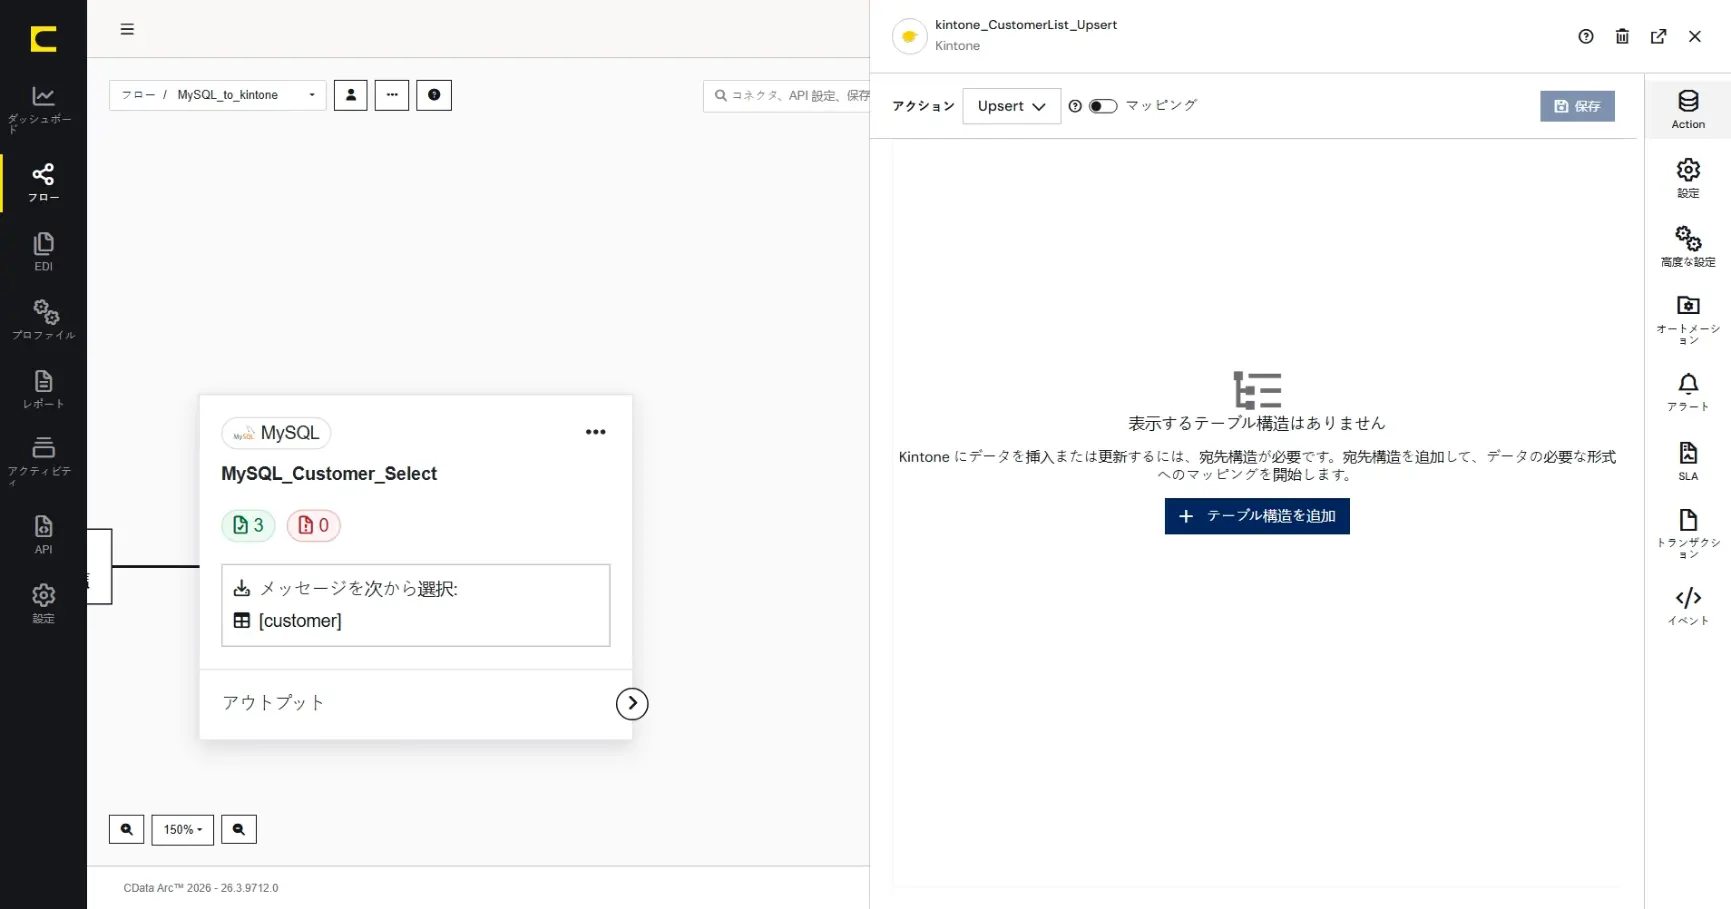
Task: Select the トランザクション tab
Action: (1688, 534)
